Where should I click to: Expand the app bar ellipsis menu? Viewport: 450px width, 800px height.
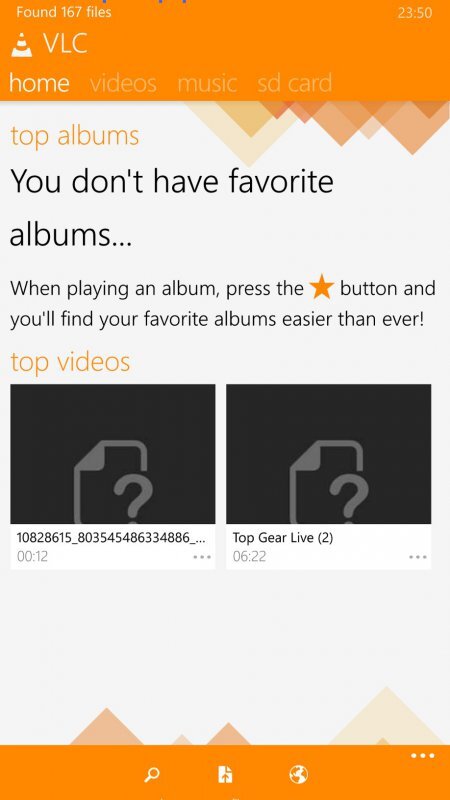[x=423, y=756]
